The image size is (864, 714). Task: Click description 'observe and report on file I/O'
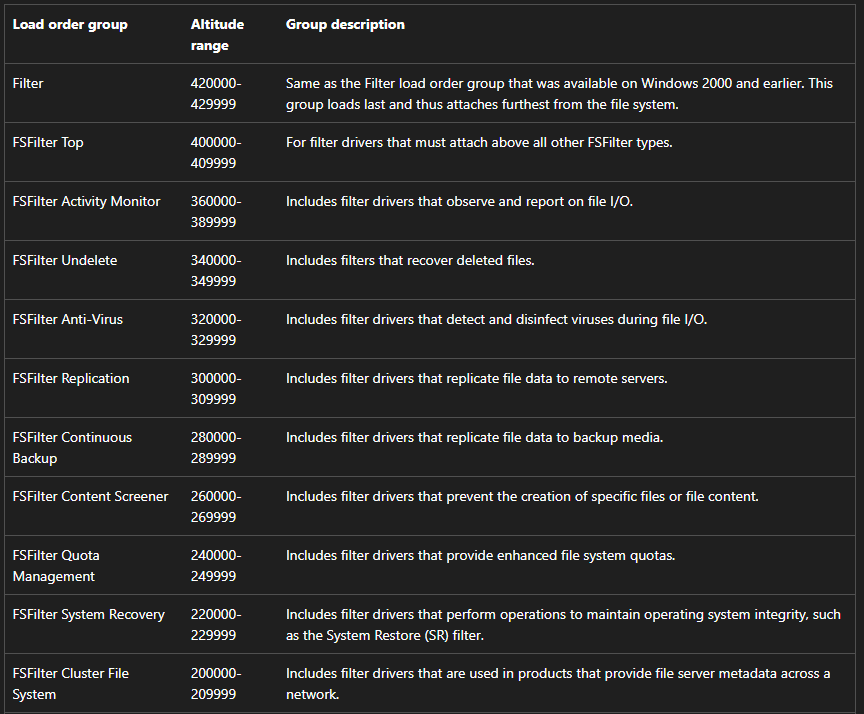click(x=459, y=201)
